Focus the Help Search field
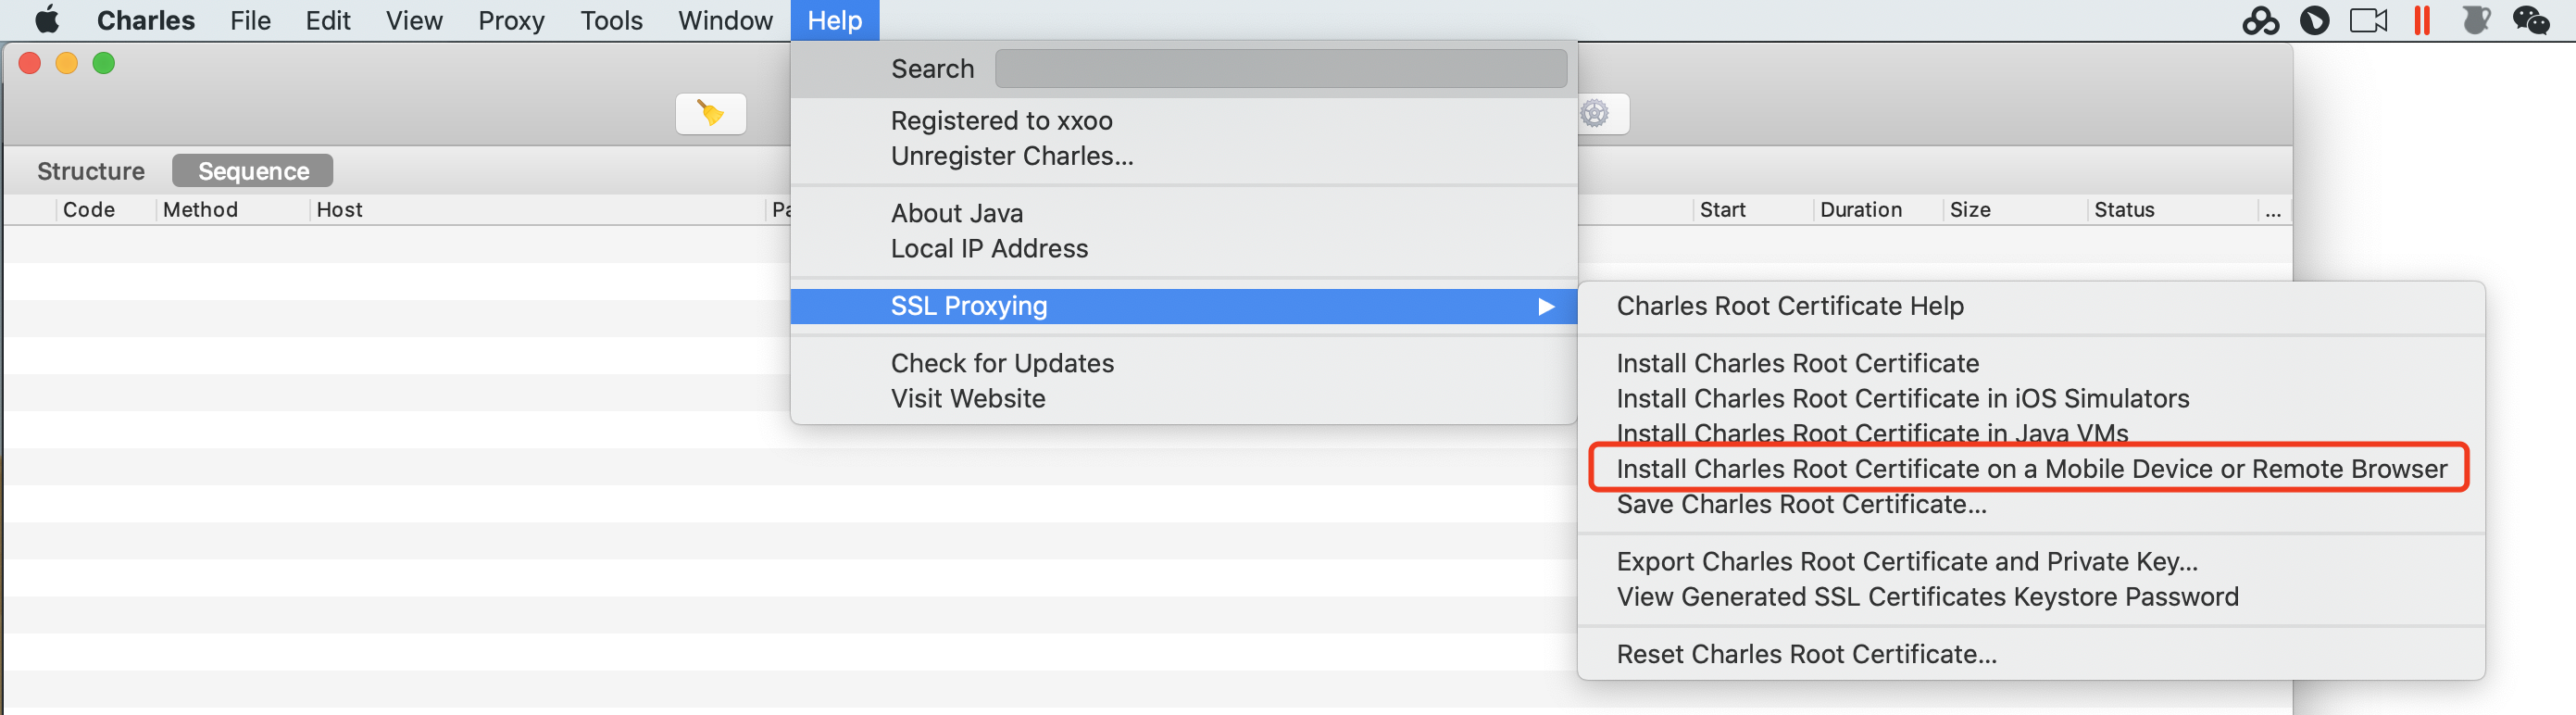This screenshot has width=2576, height=715. (1281, 68)
